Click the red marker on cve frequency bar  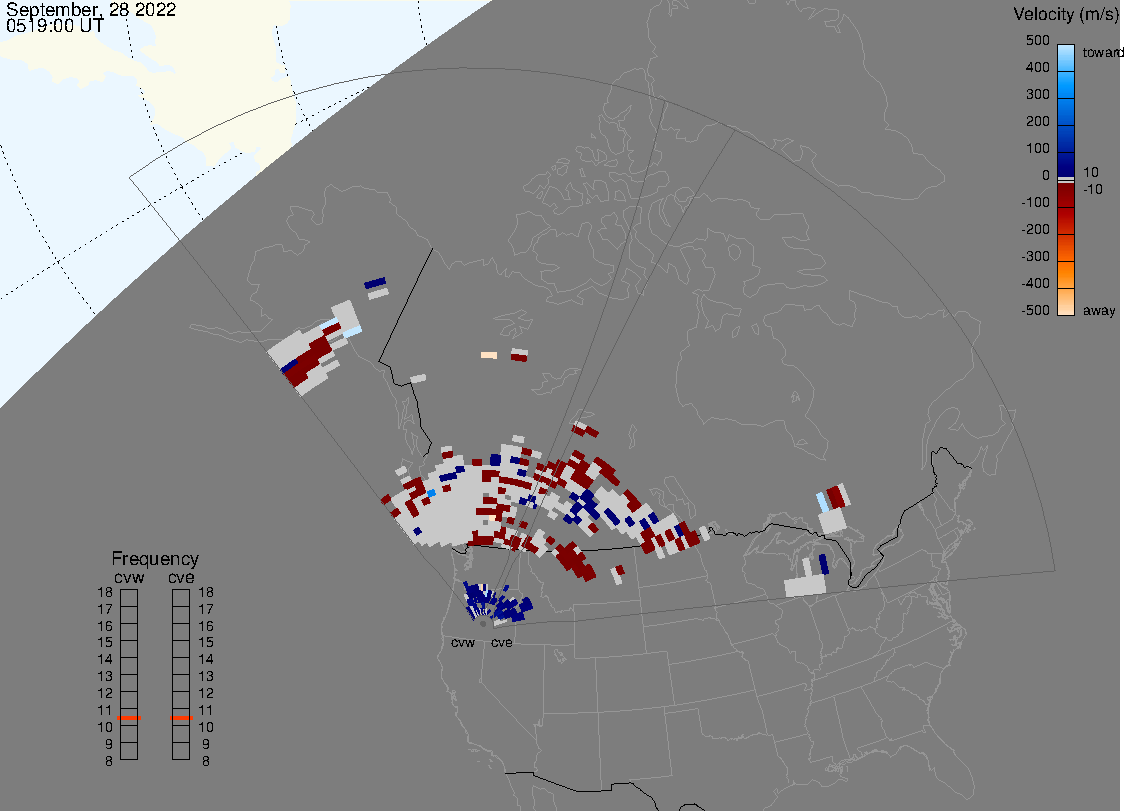181,718
